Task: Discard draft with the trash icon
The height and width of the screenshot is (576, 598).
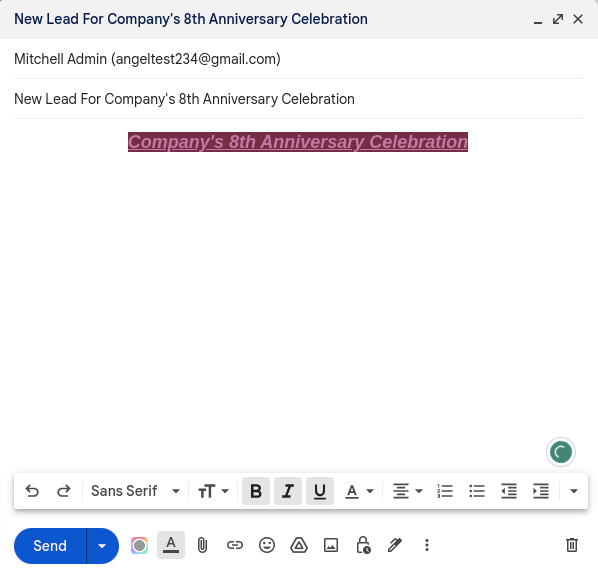Action: 572,545
